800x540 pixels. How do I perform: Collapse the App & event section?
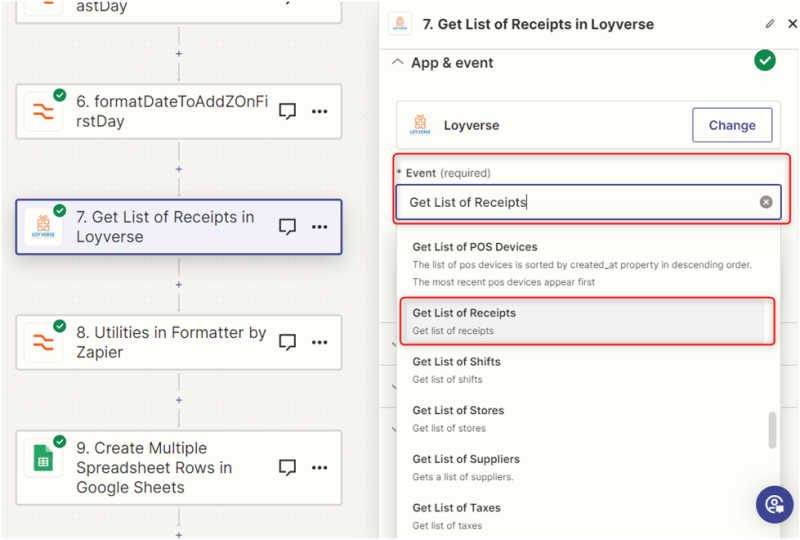(397, 63)
